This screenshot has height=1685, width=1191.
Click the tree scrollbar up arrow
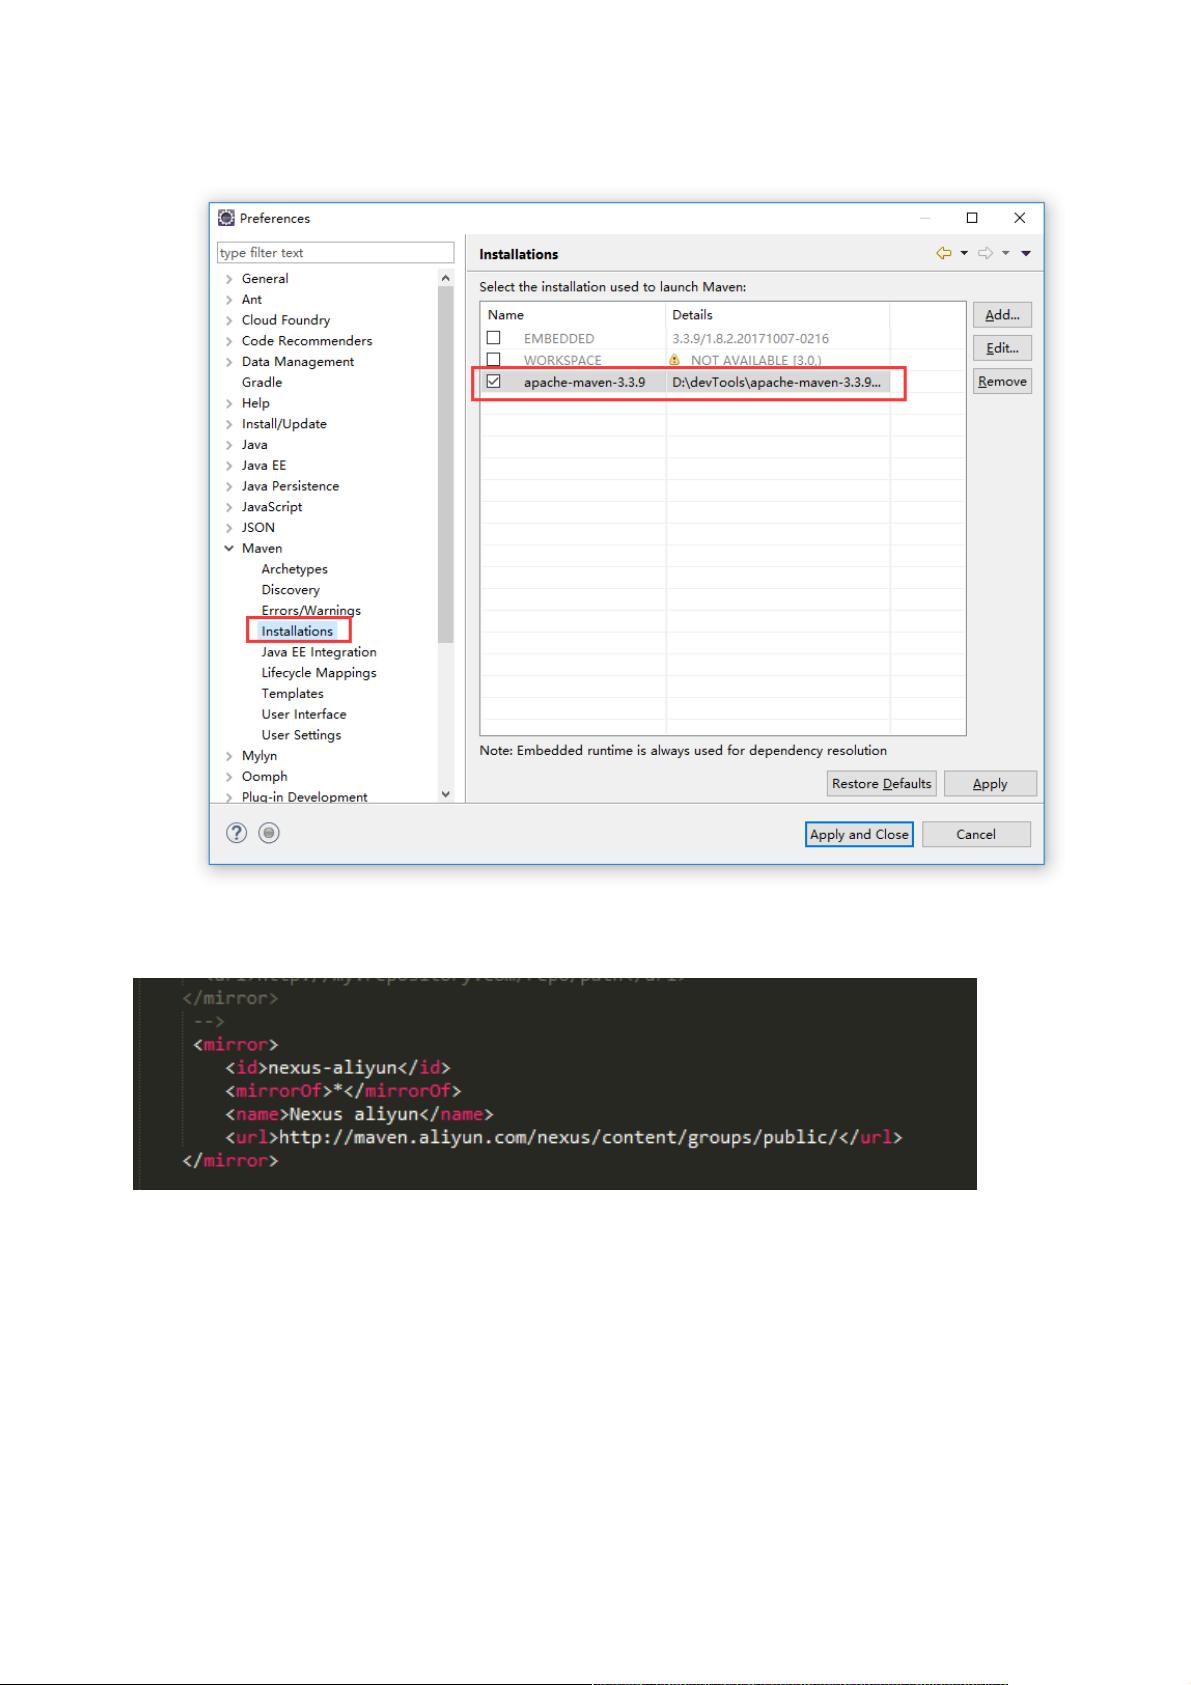point(445,278)
